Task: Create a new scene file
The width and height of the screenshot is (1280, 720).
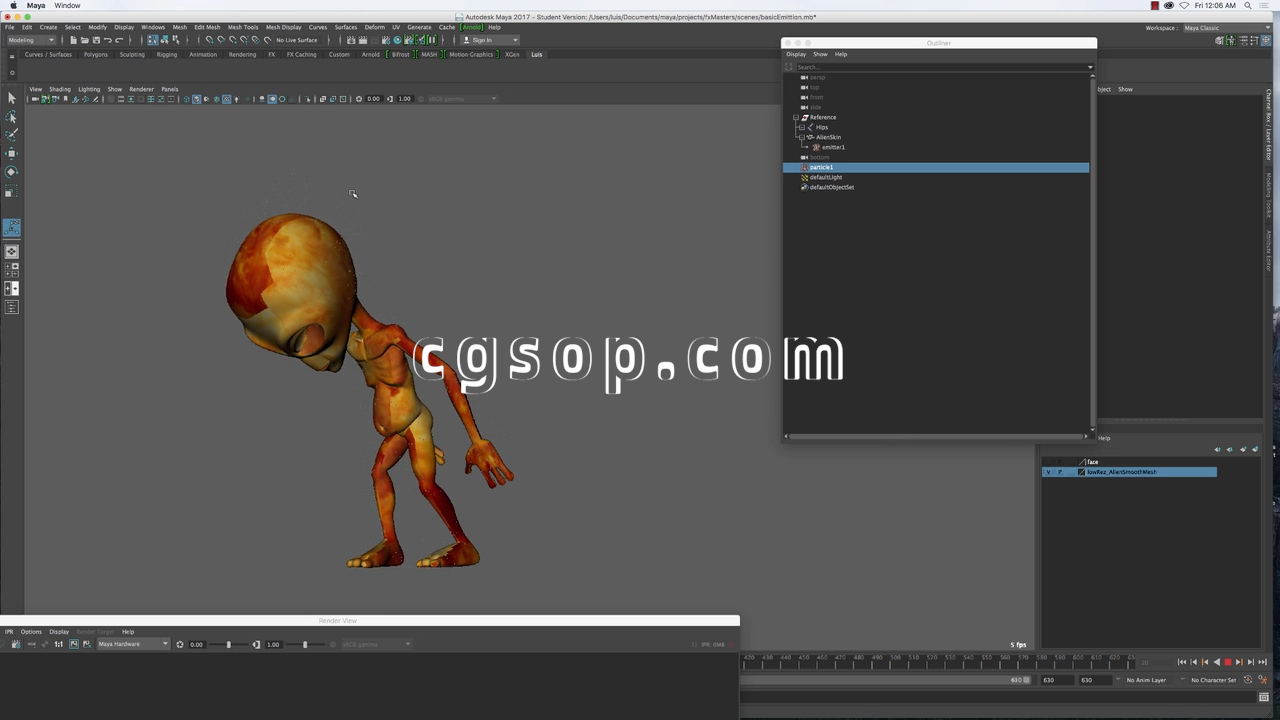Action: tap(73, 40)
